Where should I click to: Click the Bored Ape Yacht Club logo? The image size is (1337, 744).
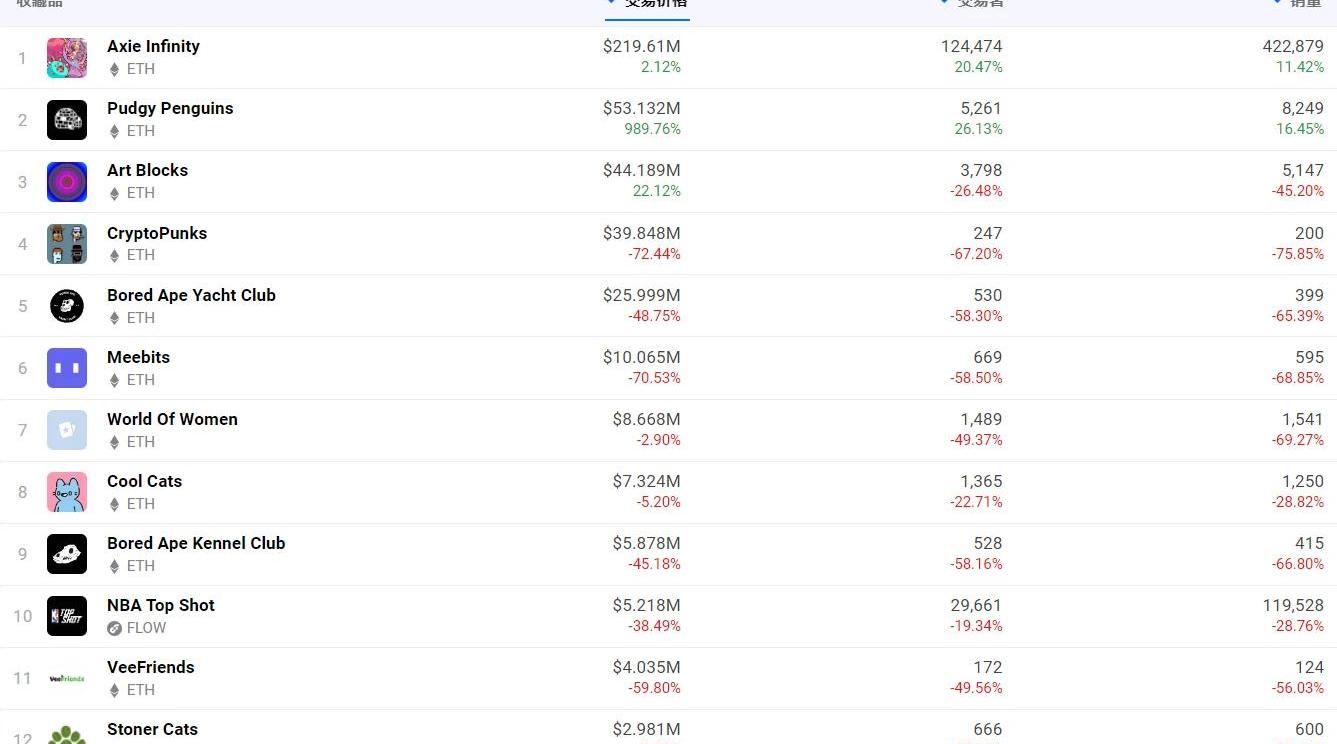pos(67,306)
